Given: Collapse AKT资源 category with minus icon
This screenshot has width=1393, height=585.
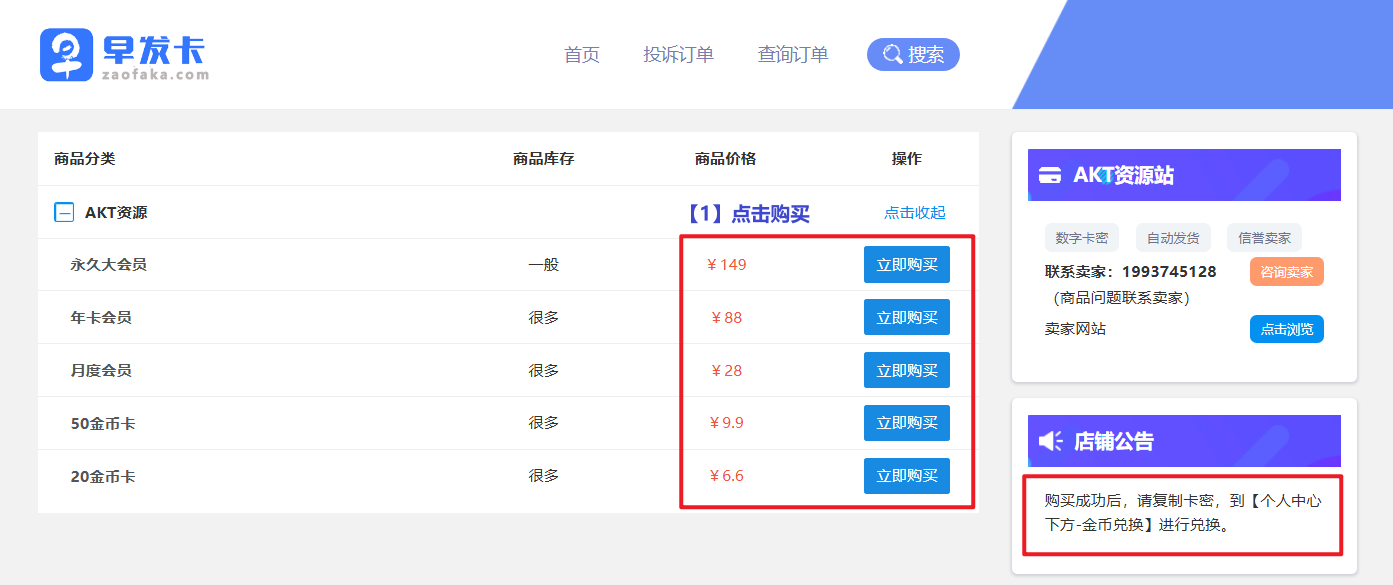Looking at the screenshot, I should tap(64, 212).
